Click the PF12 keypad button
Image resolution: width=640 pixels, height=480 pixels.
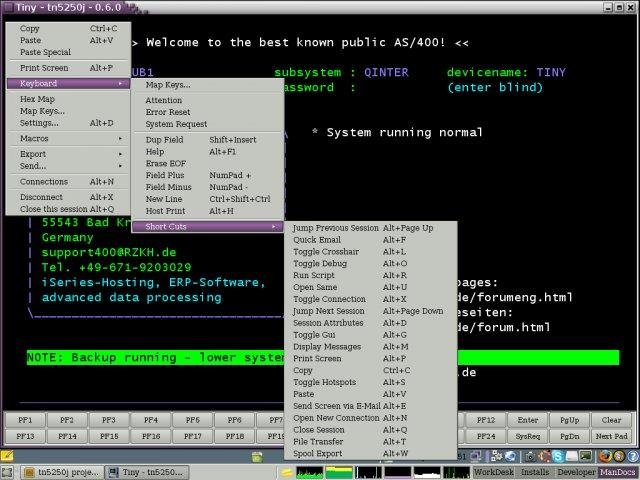[486, 420]
